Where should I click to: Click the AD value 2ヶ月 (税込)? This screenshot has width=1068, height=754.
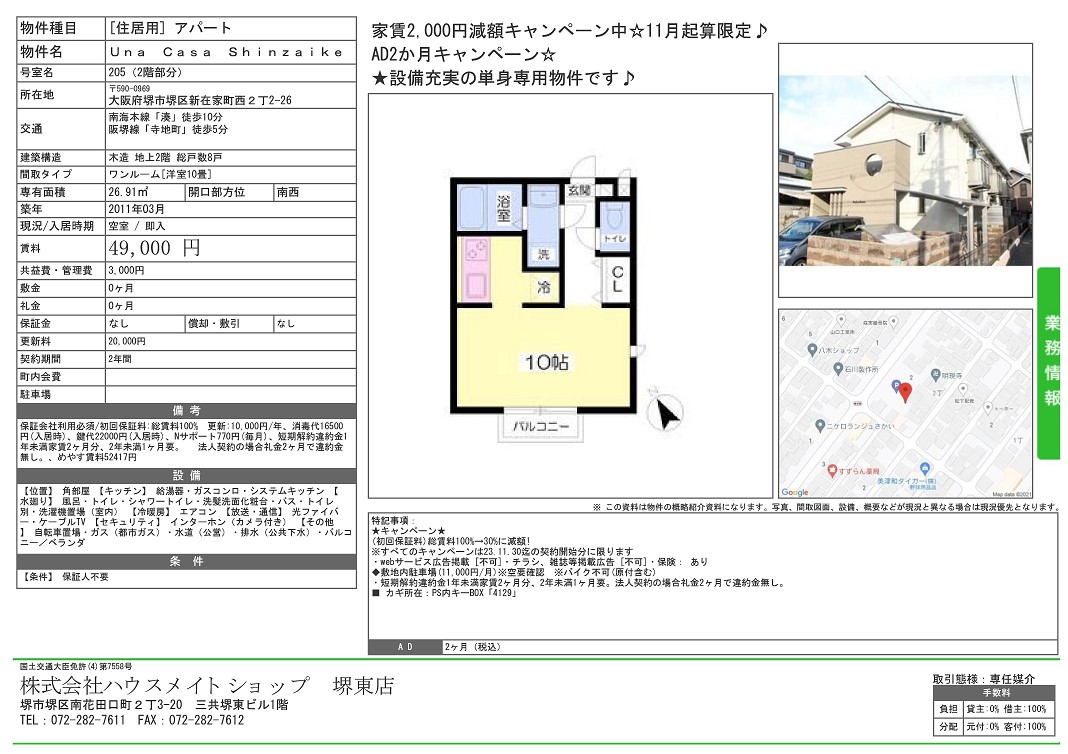472,647
